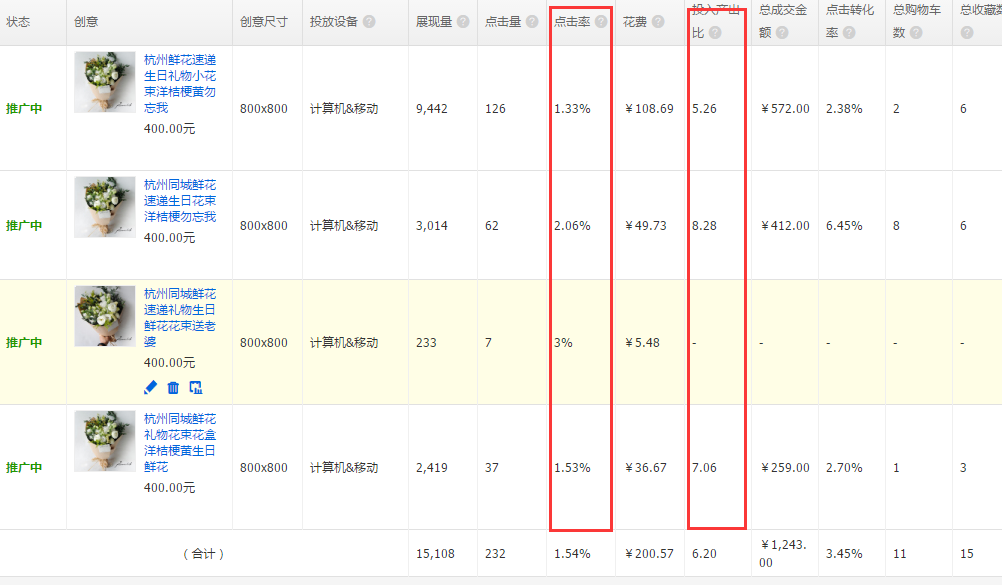Click help icon next to 点击量 header

(x=532, y=22)
